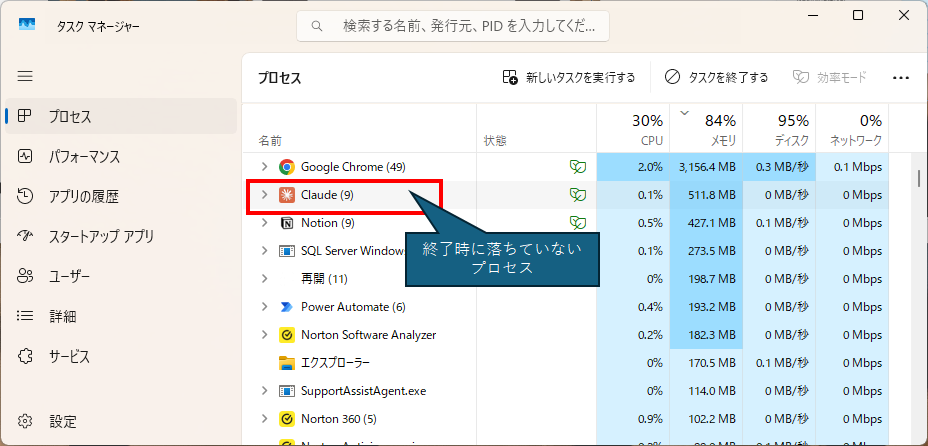Click 新しいタスクを実行する (Run new task)

point(569,77)
